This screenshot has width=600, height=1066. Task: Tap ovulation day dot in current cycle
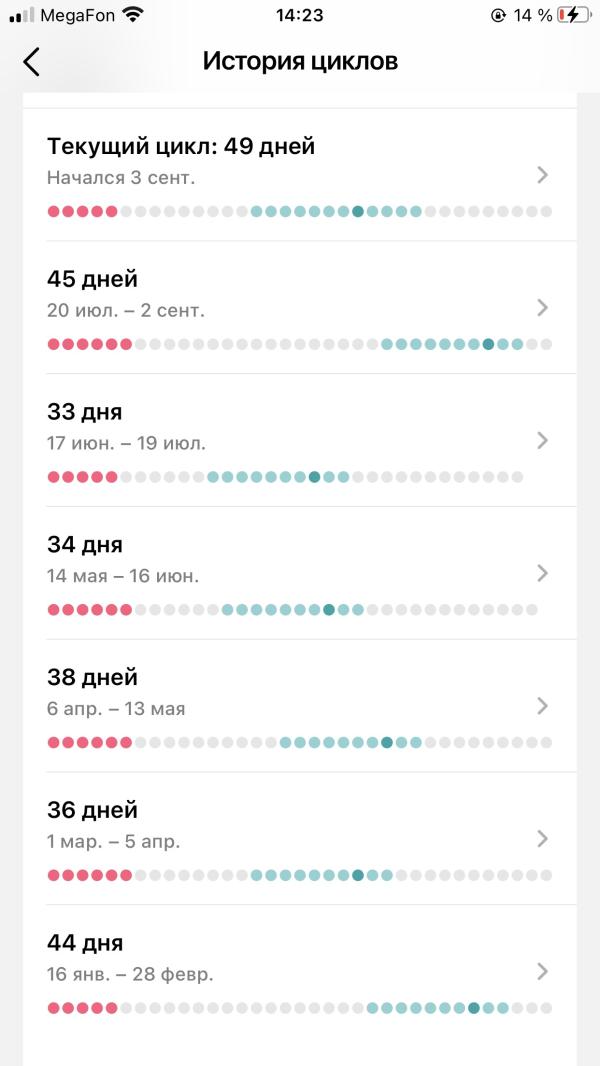(x=358, y=211)
